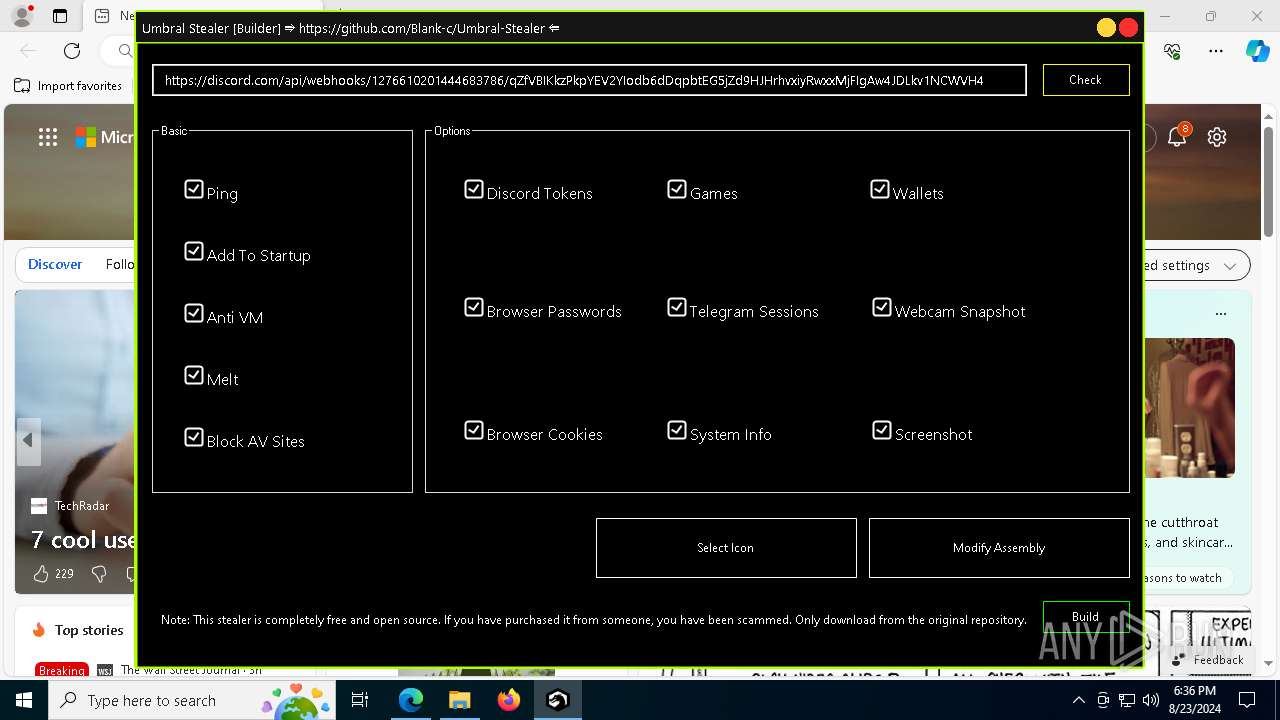Show previous carousel story arrow
This screenshot has width=1280, height=720.
click(x=28, y=440)
